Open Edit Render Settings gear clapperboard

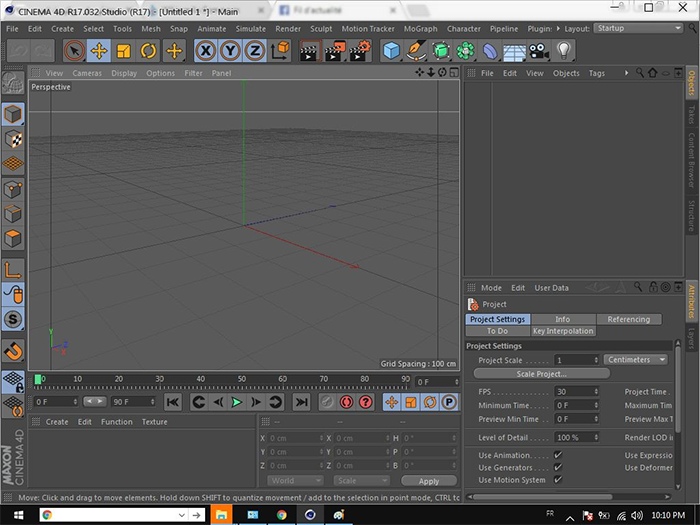[x=360, y=51]
